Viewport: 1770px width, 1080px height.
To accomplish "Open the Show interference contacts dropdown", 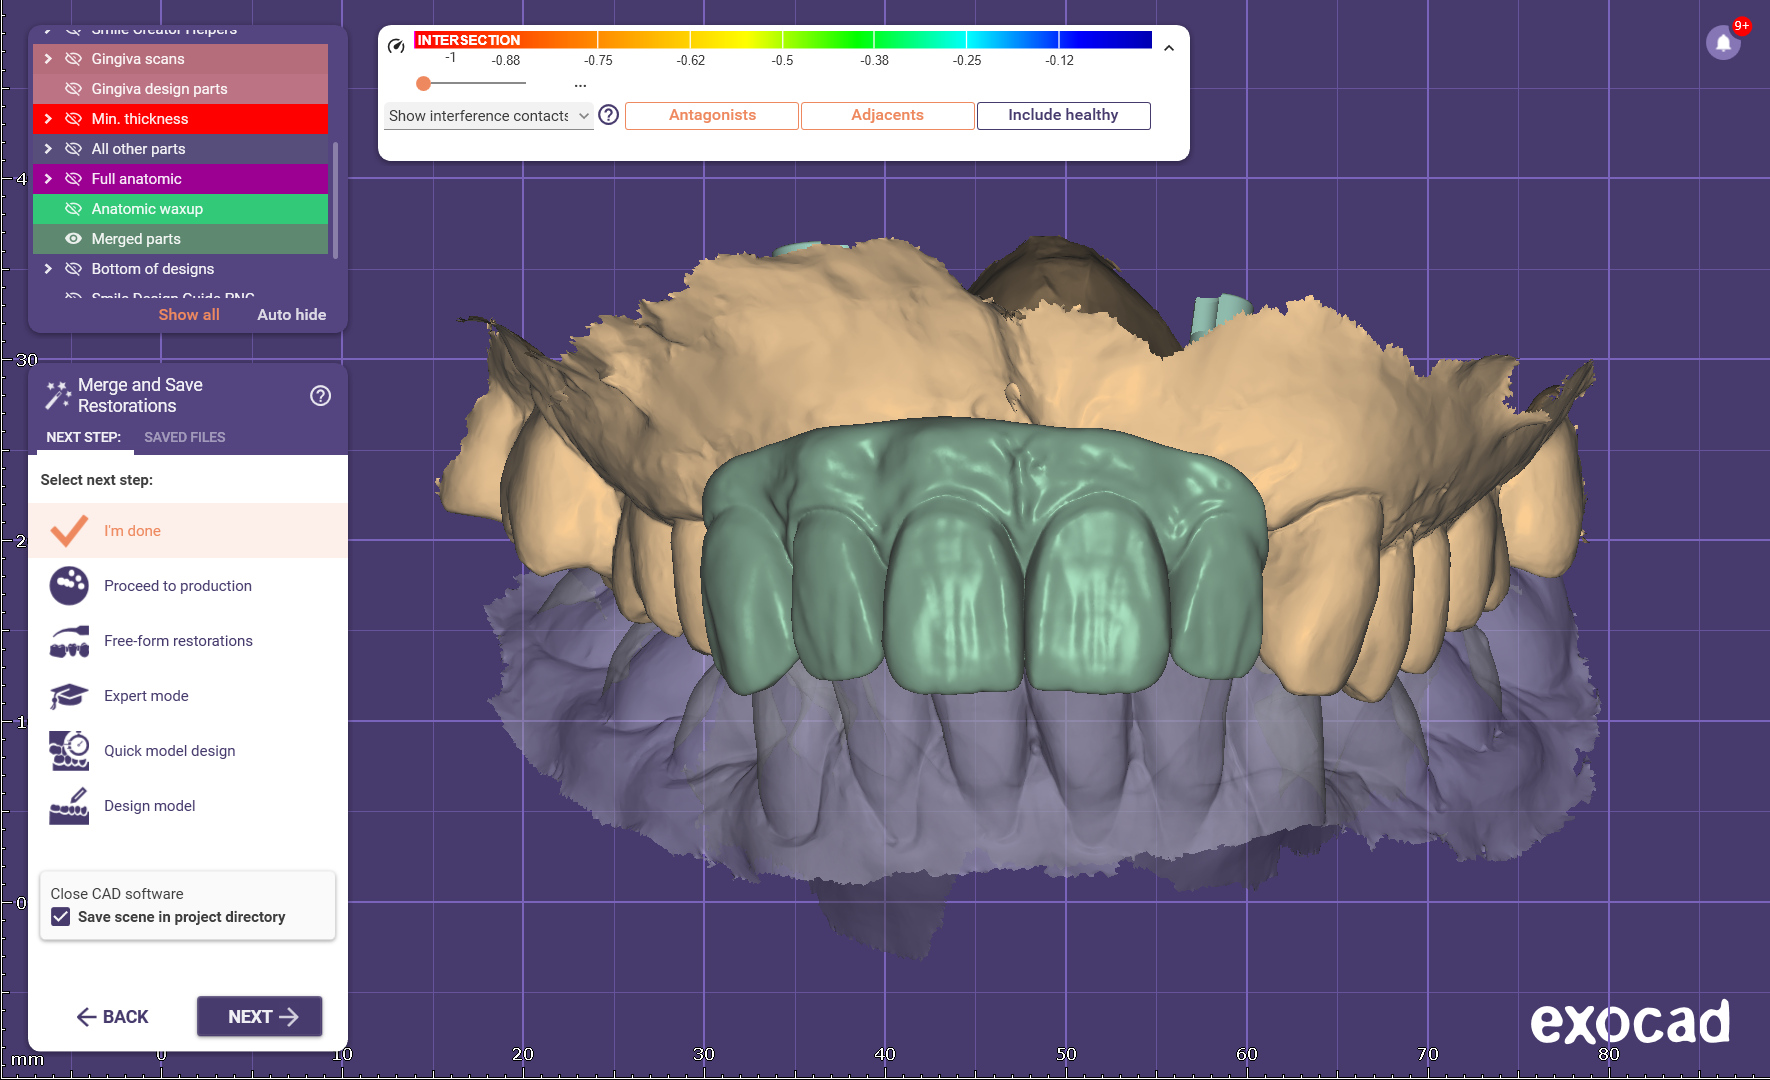I will click(x=488, y=116).
